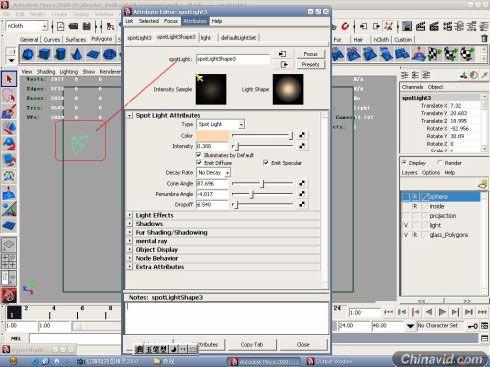Click the light Color swatch
This screenshot has width=490, height=367.
tap(212, 135)
